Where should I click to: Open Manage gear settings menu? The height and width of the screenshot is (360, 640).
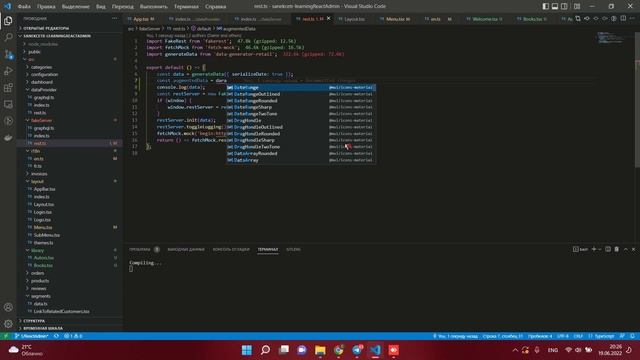(x=8, y=324)
